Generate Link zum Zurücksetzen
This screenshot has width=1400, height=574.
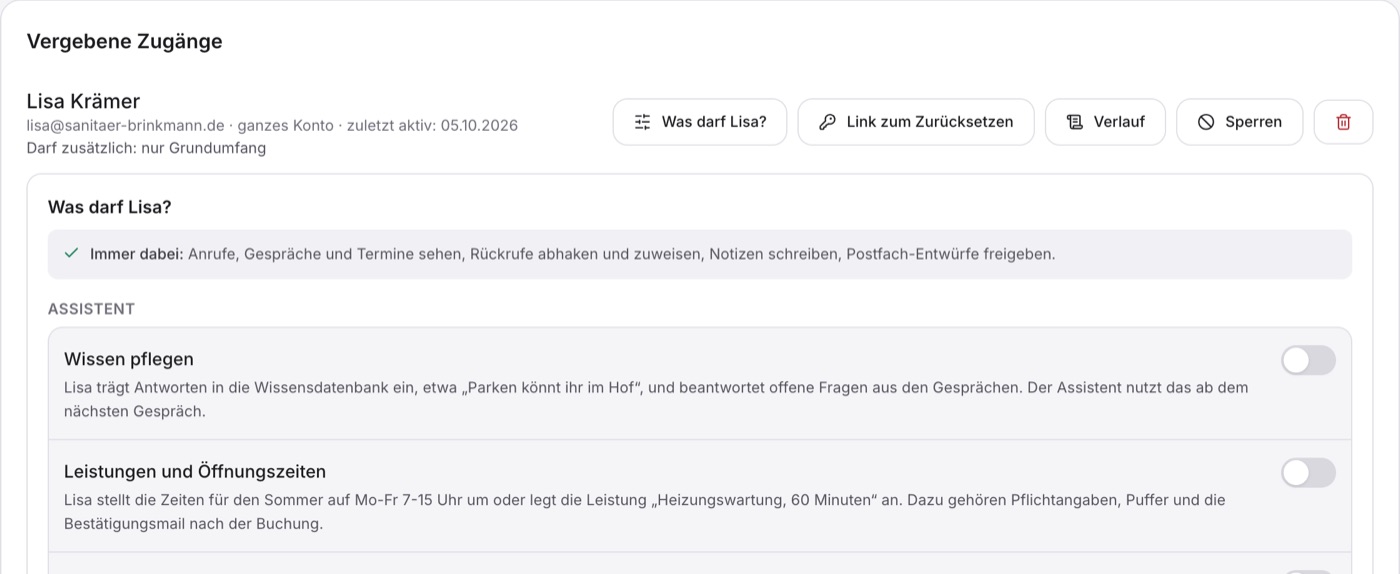click(x=916, y=122)
